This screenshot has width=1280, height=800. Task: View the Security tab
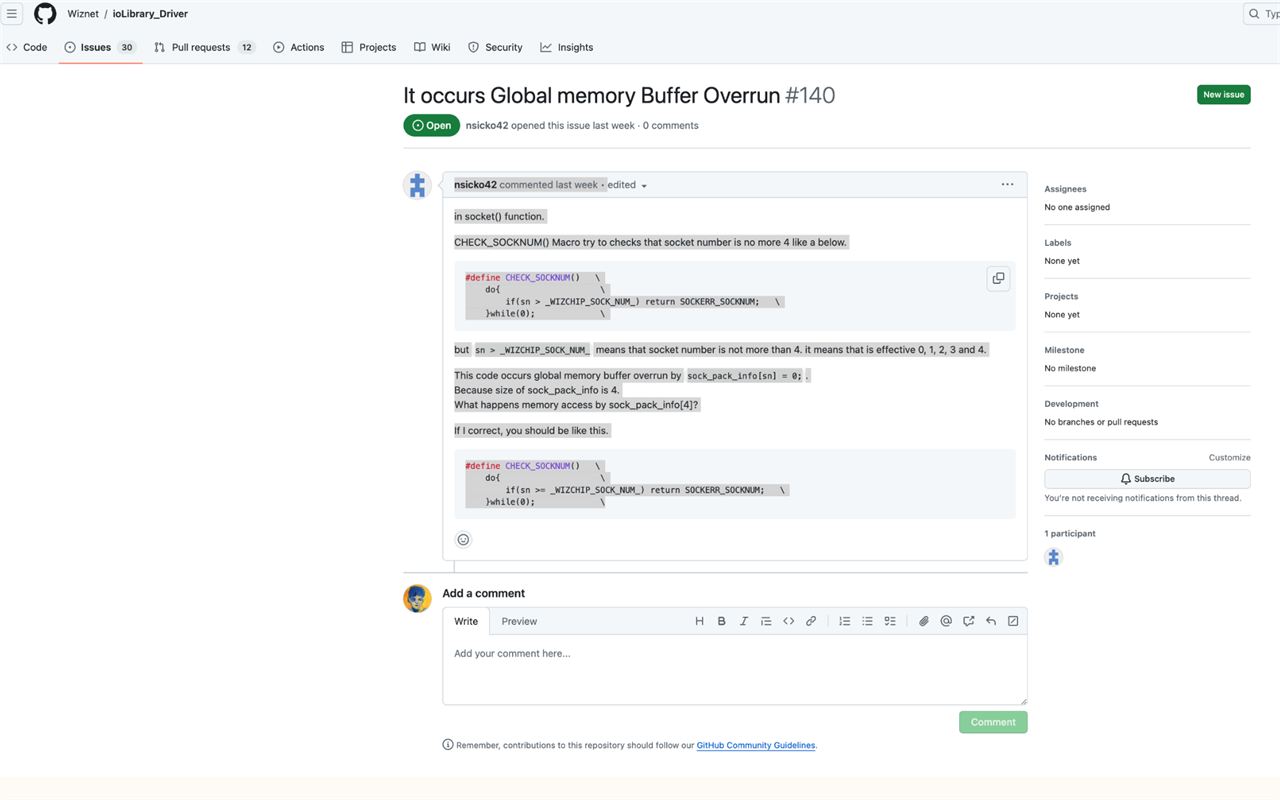pos(495,47)
